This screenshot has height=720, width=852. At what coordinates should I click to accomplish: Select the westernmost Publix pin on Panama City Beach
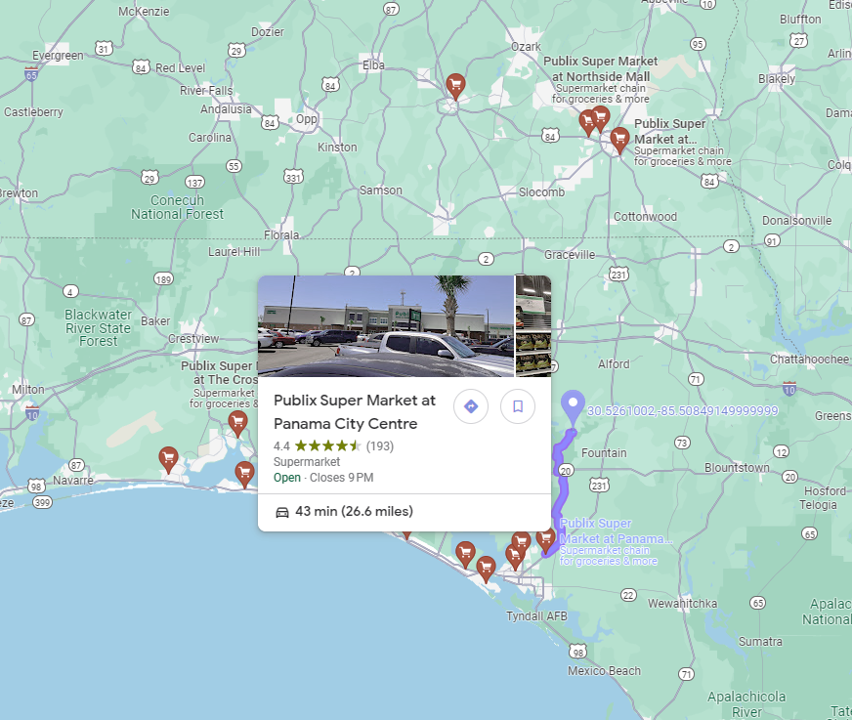(465, 554)
